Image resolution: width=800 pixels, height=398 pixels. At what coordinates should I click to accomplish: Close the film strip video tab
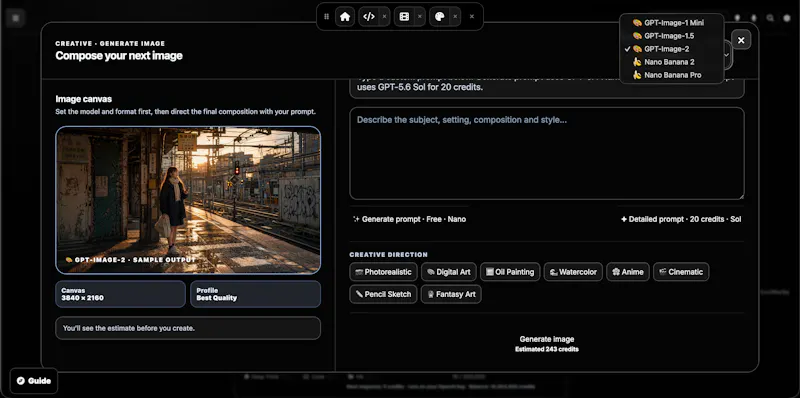(419, 17)
